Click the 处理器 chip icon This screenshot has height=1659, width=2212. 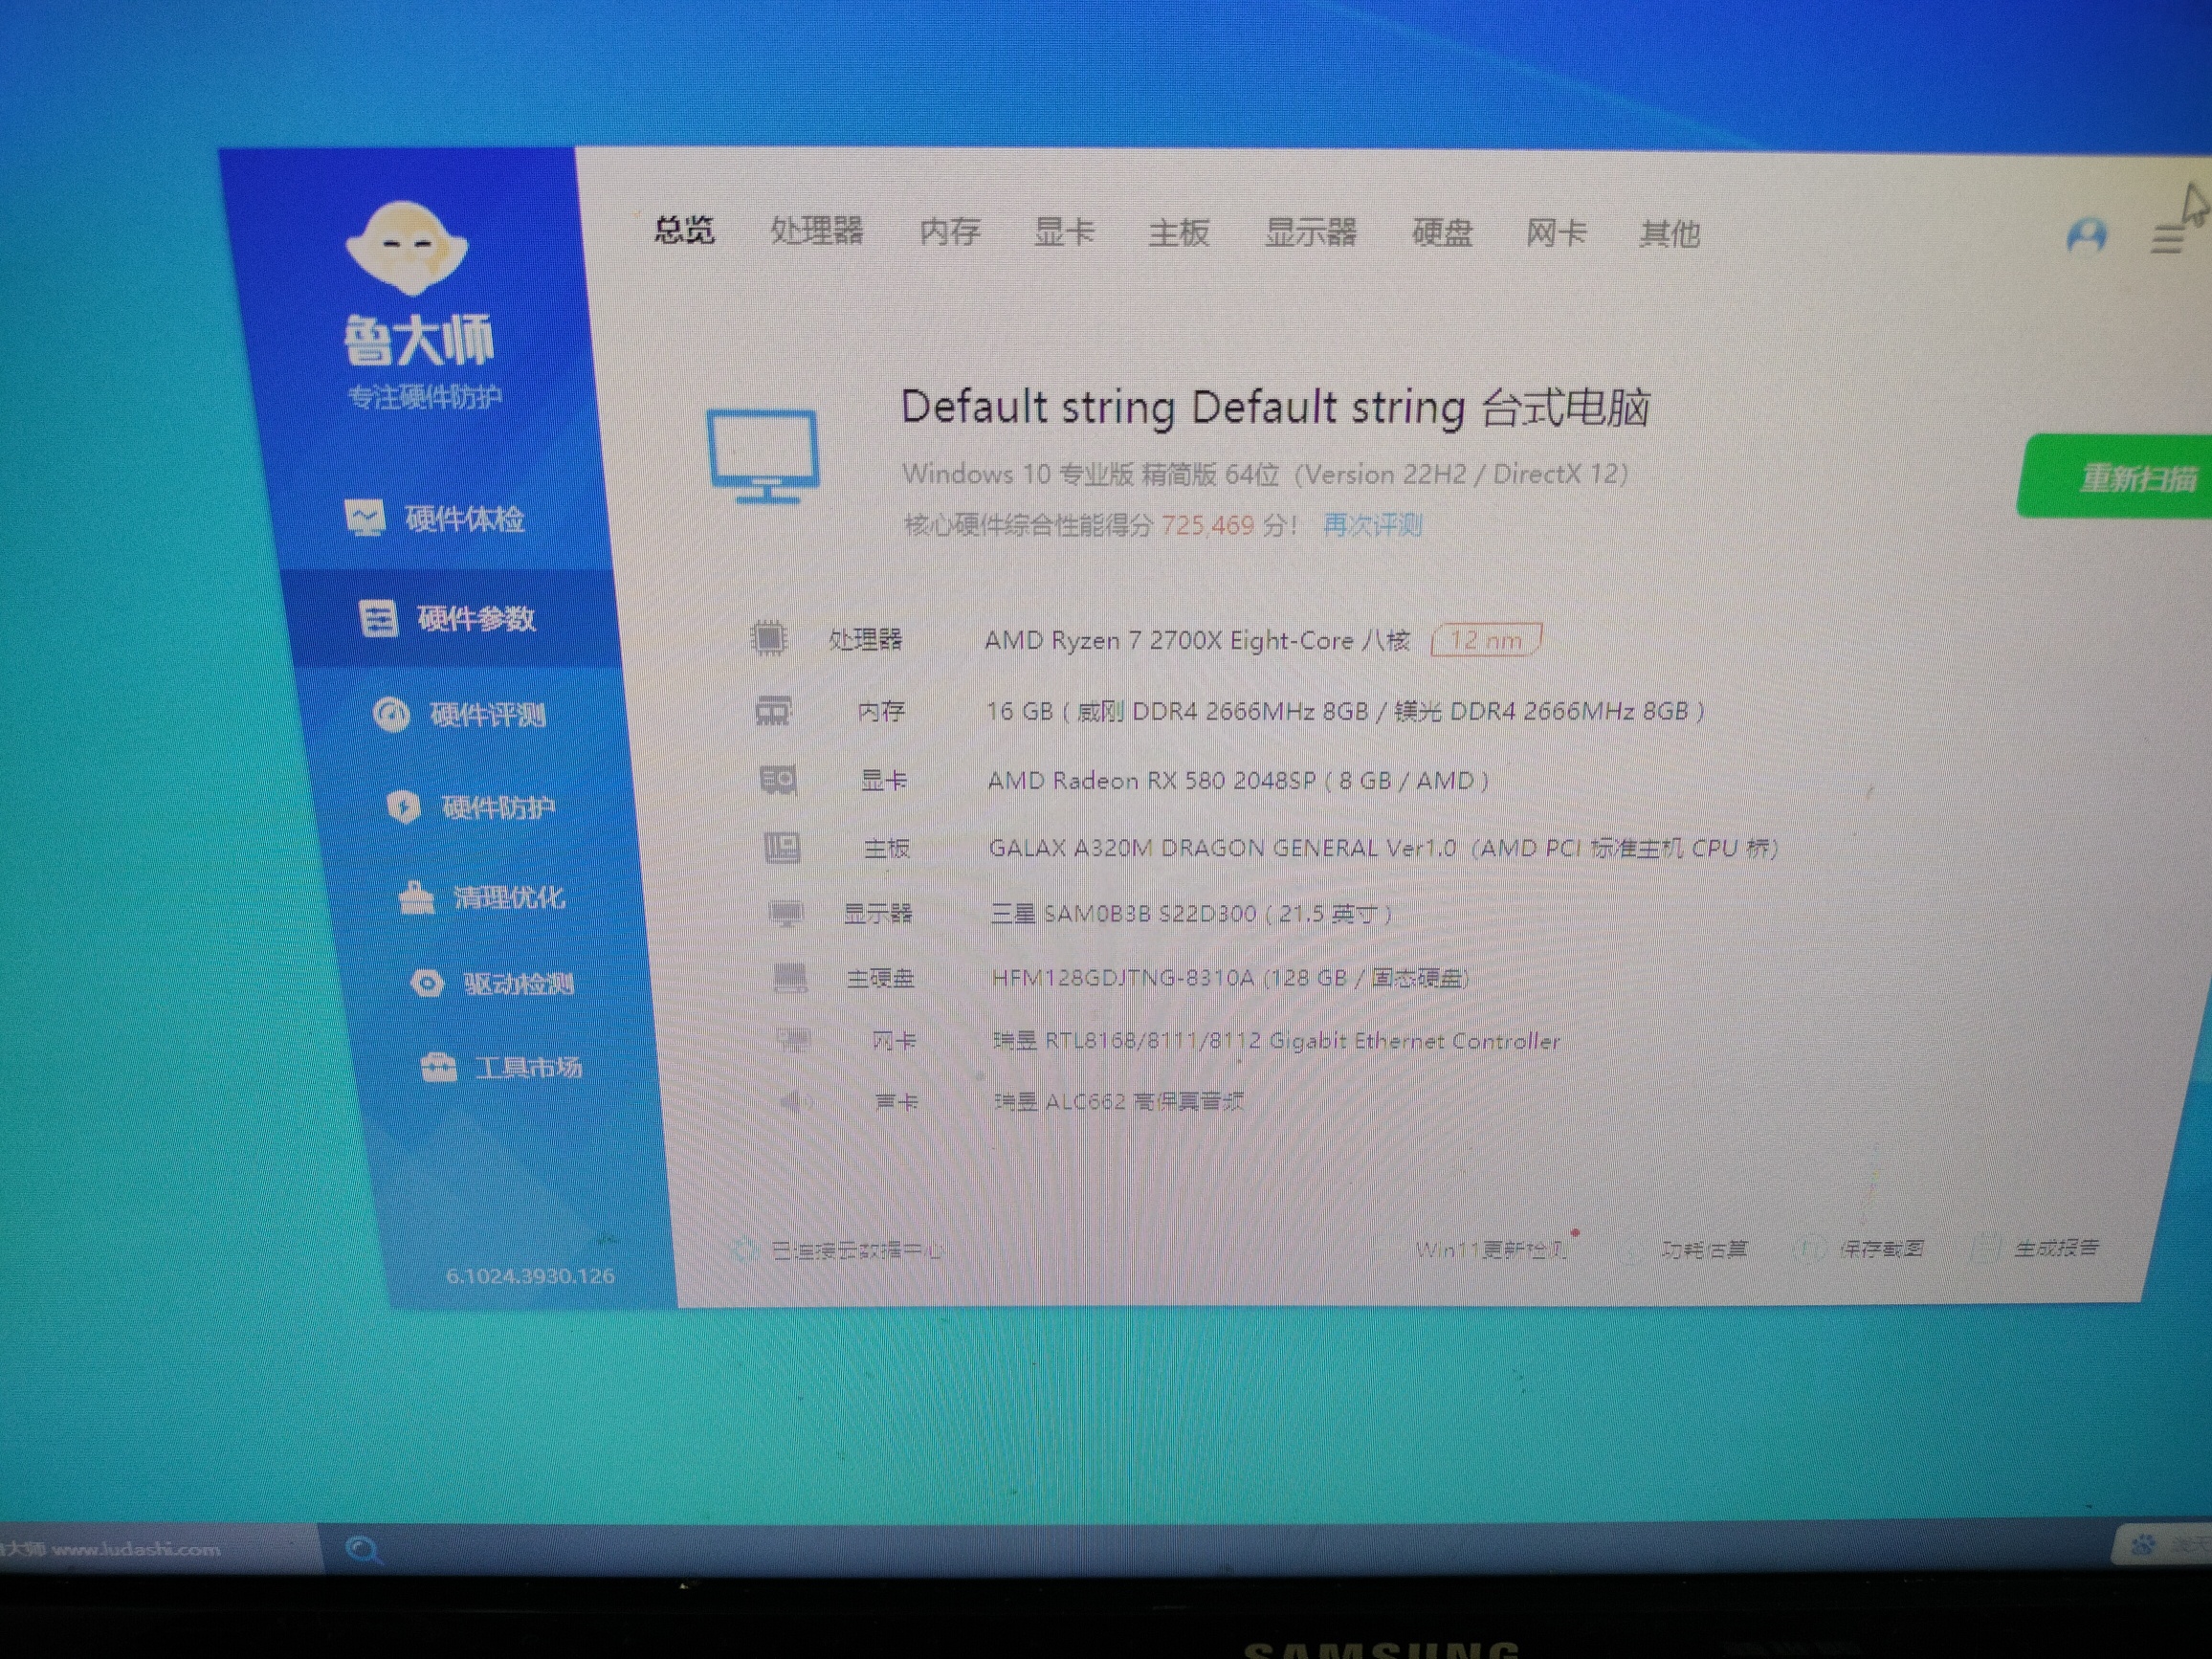[x=768, y=638]
